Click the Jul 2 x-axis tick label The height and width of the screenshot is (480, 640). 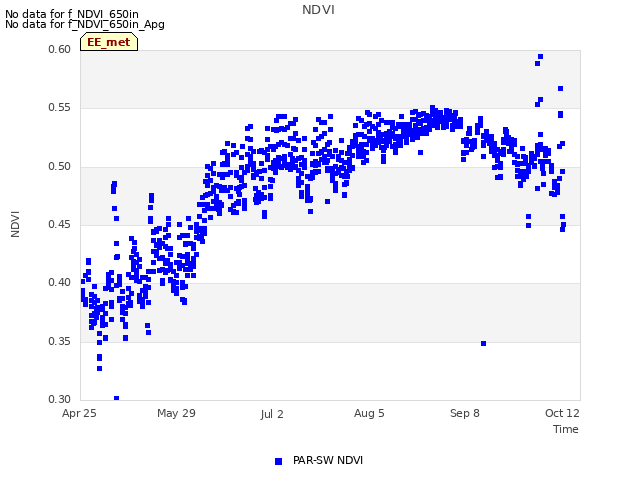[272, 414]
